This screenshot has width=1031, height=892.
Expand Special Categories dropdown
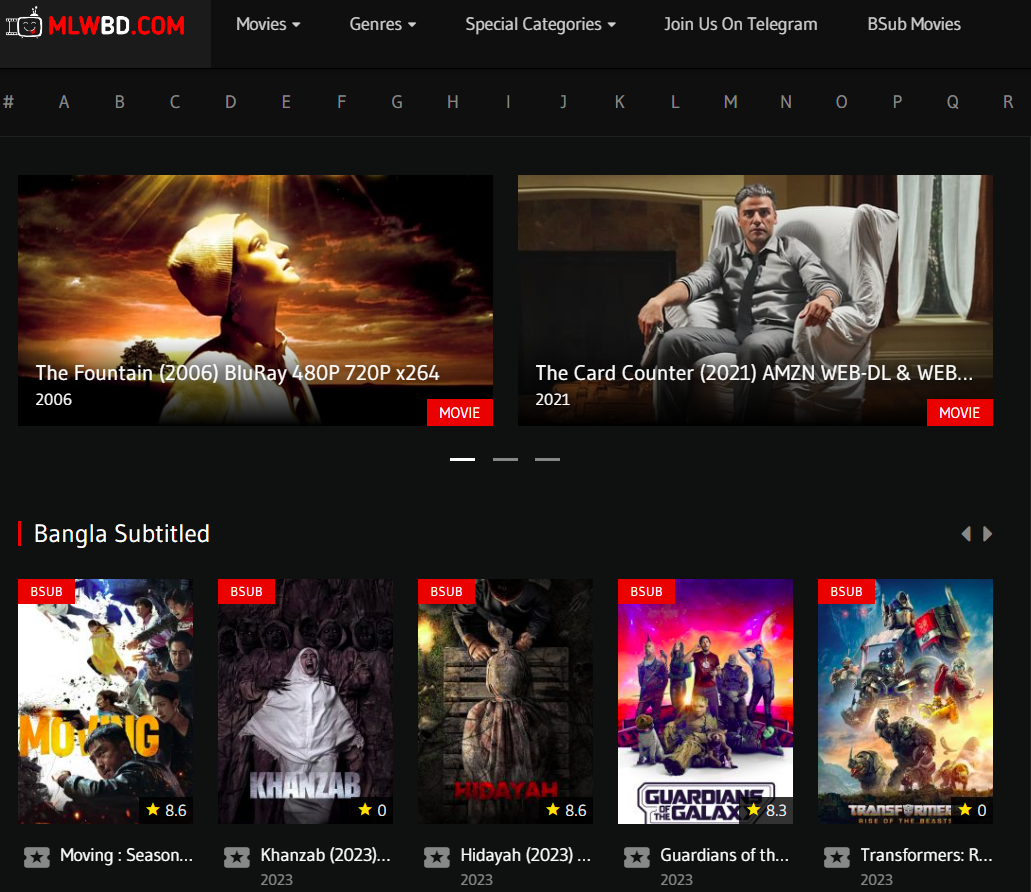[x=540, y=24]
